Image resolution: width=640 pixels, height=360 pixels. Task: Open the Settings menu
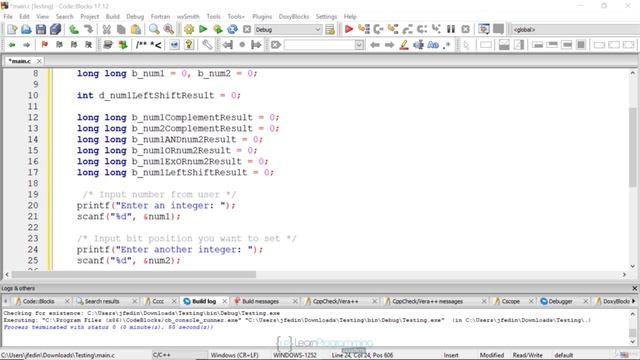[x=326, y=16]
